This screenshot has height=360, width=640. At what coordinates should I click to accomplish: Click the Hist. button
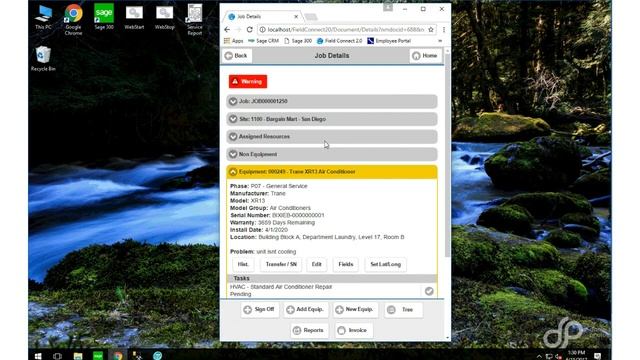[243, 264]
